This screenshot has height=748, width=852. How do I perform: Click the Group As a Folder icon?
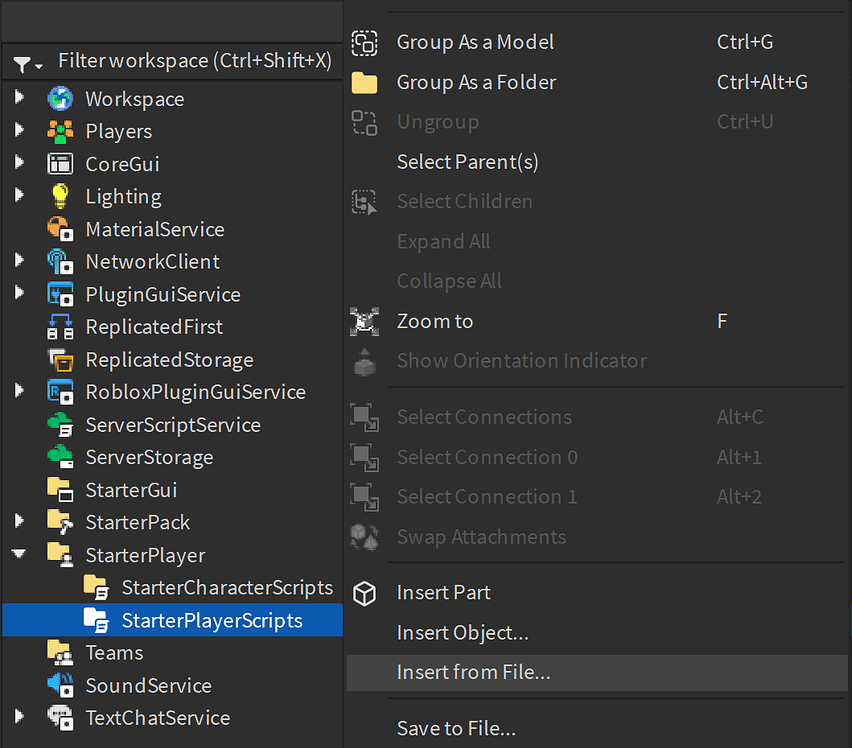365,82
